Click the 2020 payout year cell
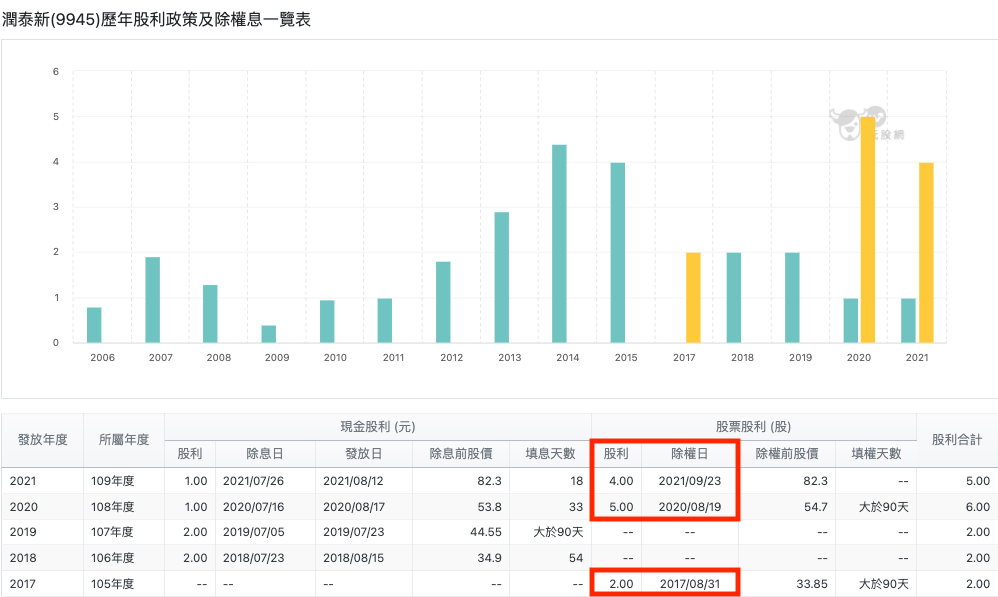The width and height of the screenshot is (998, 597). [43, 507]
